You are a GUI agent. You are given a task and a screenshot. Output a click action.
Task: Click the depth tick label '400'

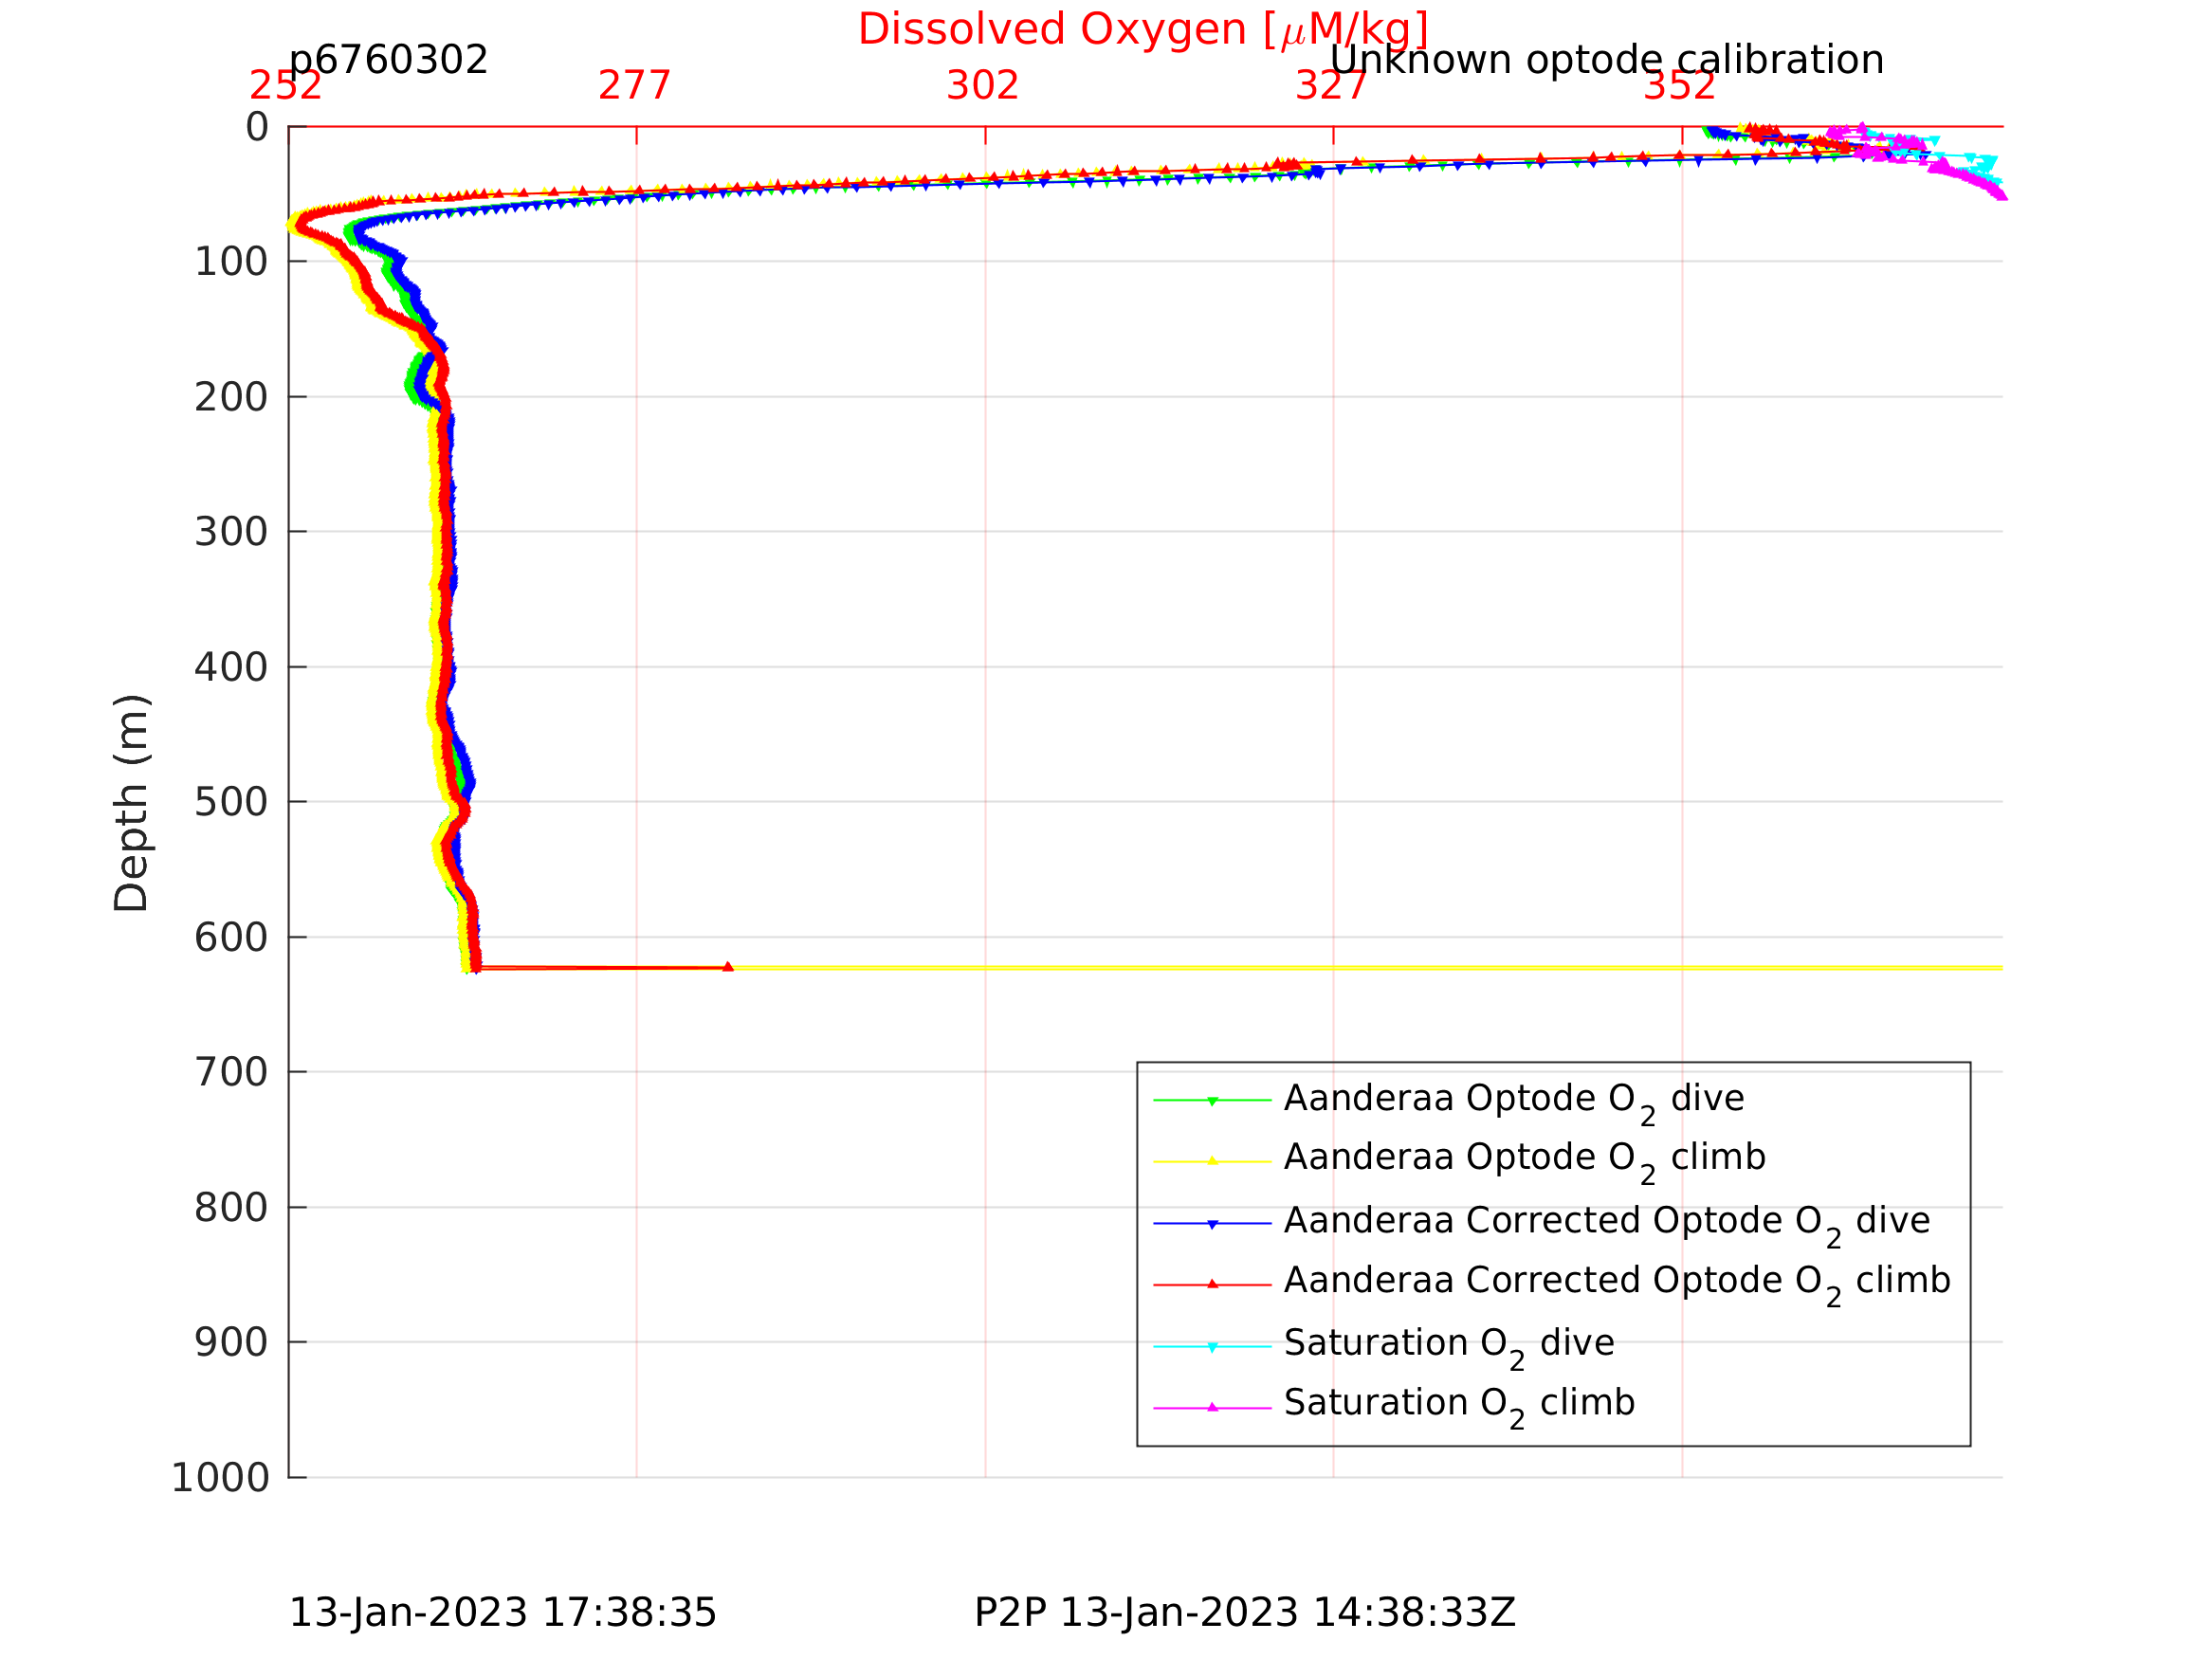pos(231,667)
